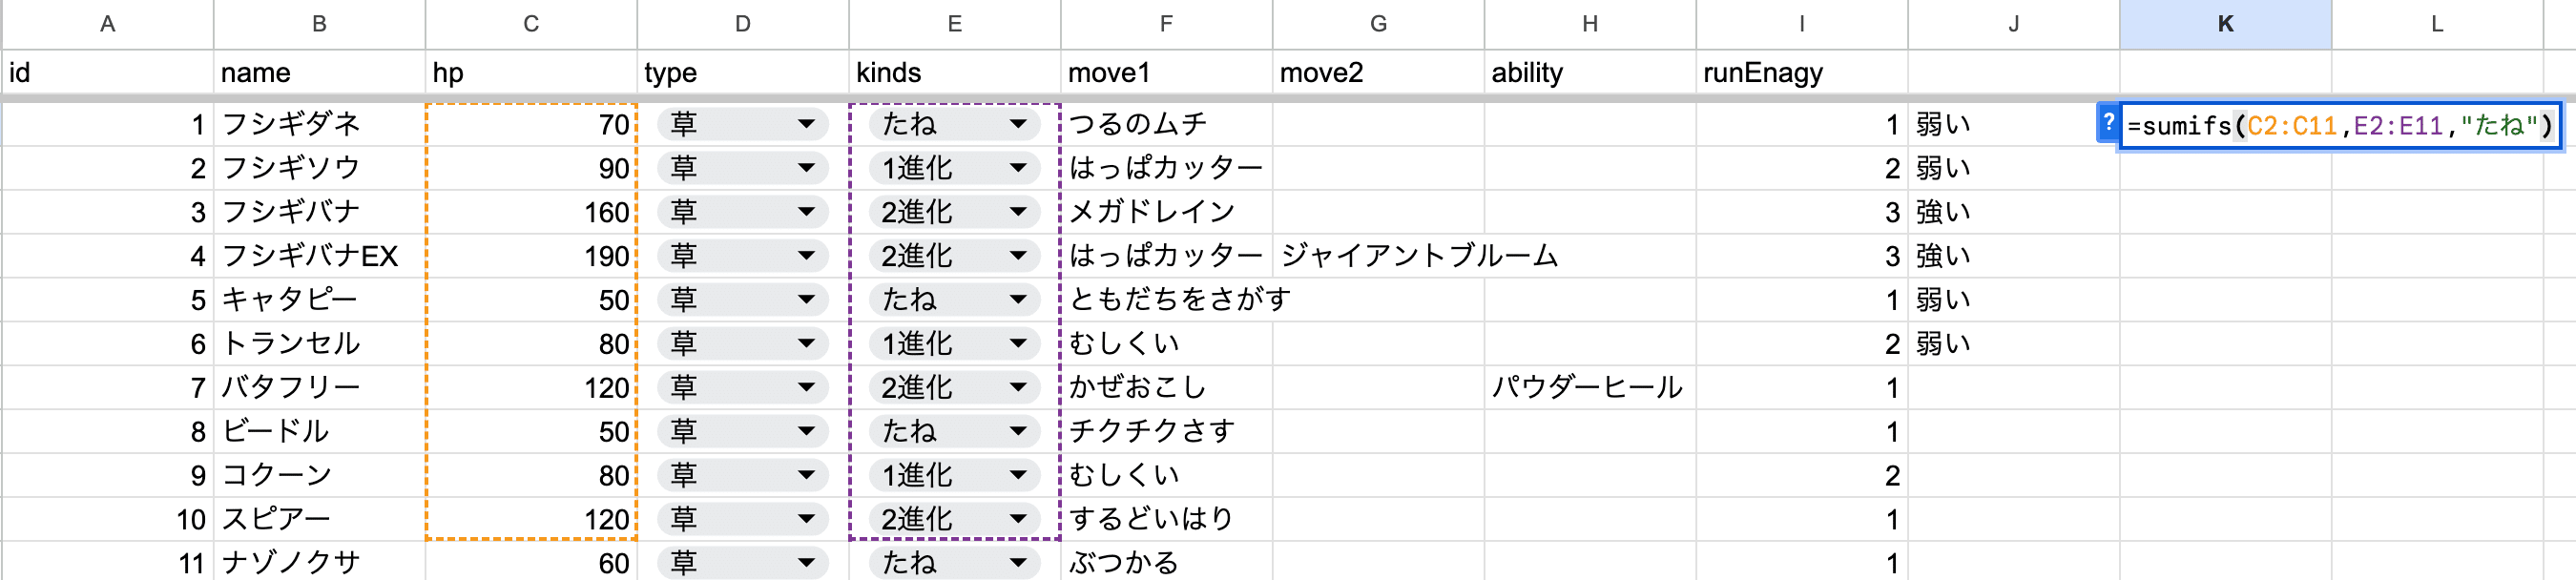Open type dropdown arrow in キャタピー row
Screen dimensions: 2576x580
point(806,300)
